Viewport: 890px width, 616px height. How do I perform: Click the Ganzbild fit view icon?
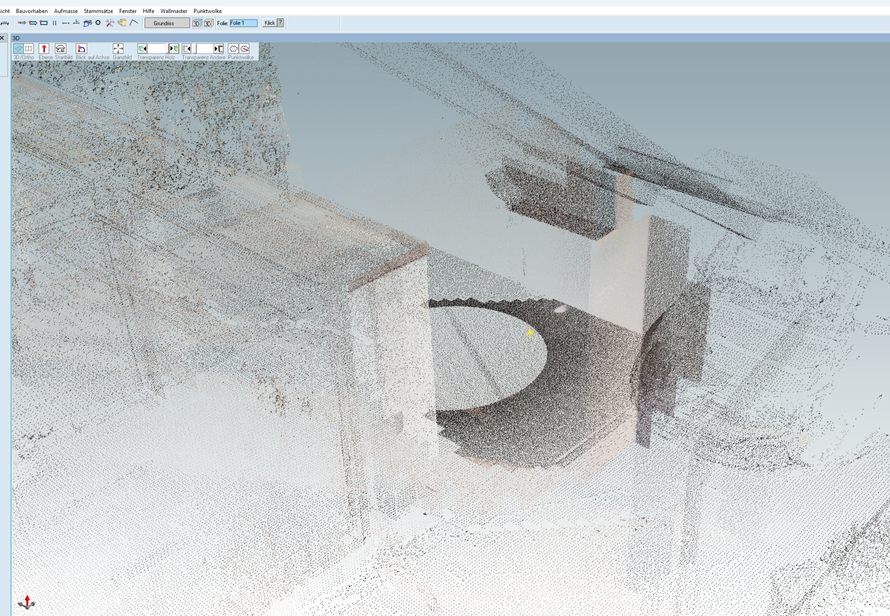click(x=118, y=48)
